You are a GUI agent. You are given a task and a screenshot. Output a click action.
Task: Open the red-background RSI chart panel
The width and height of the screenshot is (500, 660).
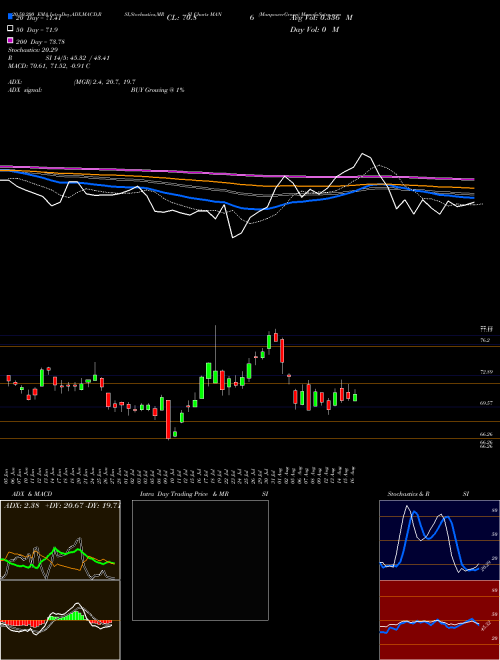click(439, 620)
